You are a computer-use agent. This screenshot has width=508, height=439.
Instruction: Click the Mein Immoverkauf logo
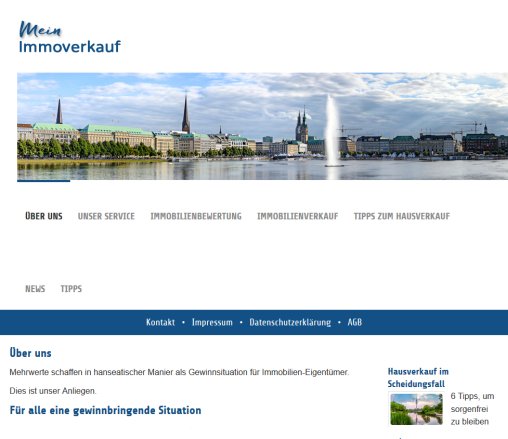pos(70,37)
